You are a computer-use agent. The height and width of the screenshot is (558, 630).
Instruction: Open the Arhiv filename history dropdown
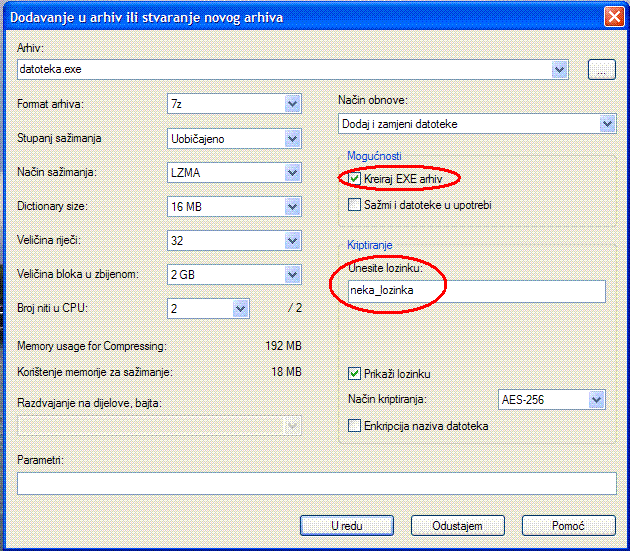pos(560,69)
